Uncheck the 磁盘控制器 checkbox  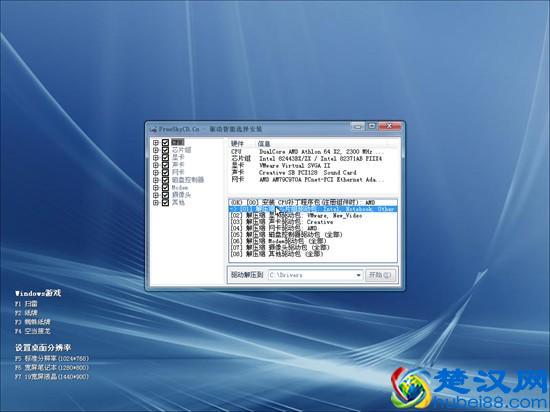(165, 180)
